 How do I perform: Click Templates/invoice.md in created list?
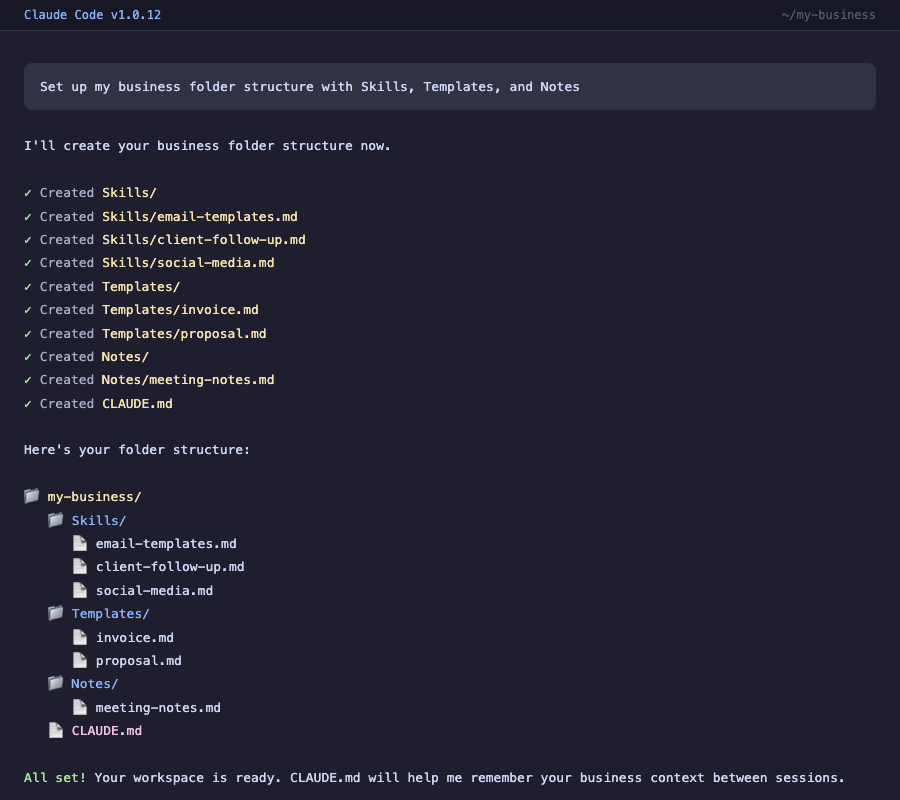pyautogui.click(x=180, y=310)
